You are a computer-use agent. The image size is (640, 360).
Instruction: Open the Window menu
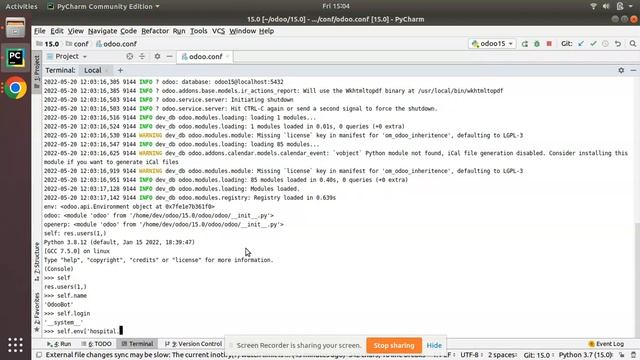242,31
